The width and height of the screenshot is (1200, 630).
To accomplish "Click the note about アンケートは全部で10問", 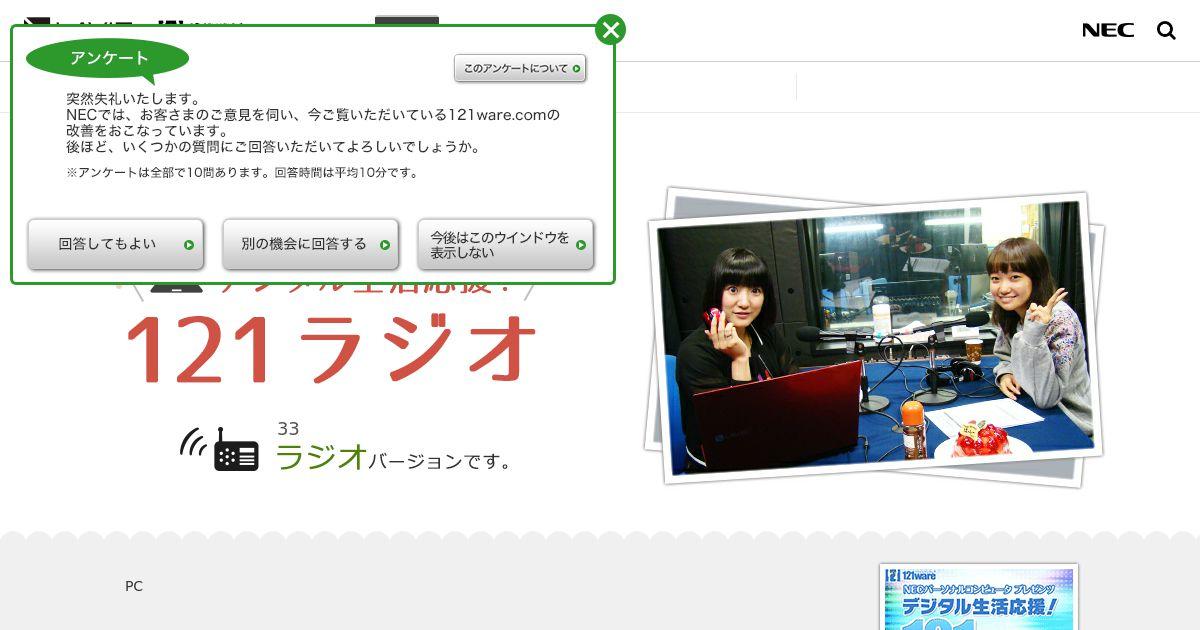I will [x=242, y=172].
